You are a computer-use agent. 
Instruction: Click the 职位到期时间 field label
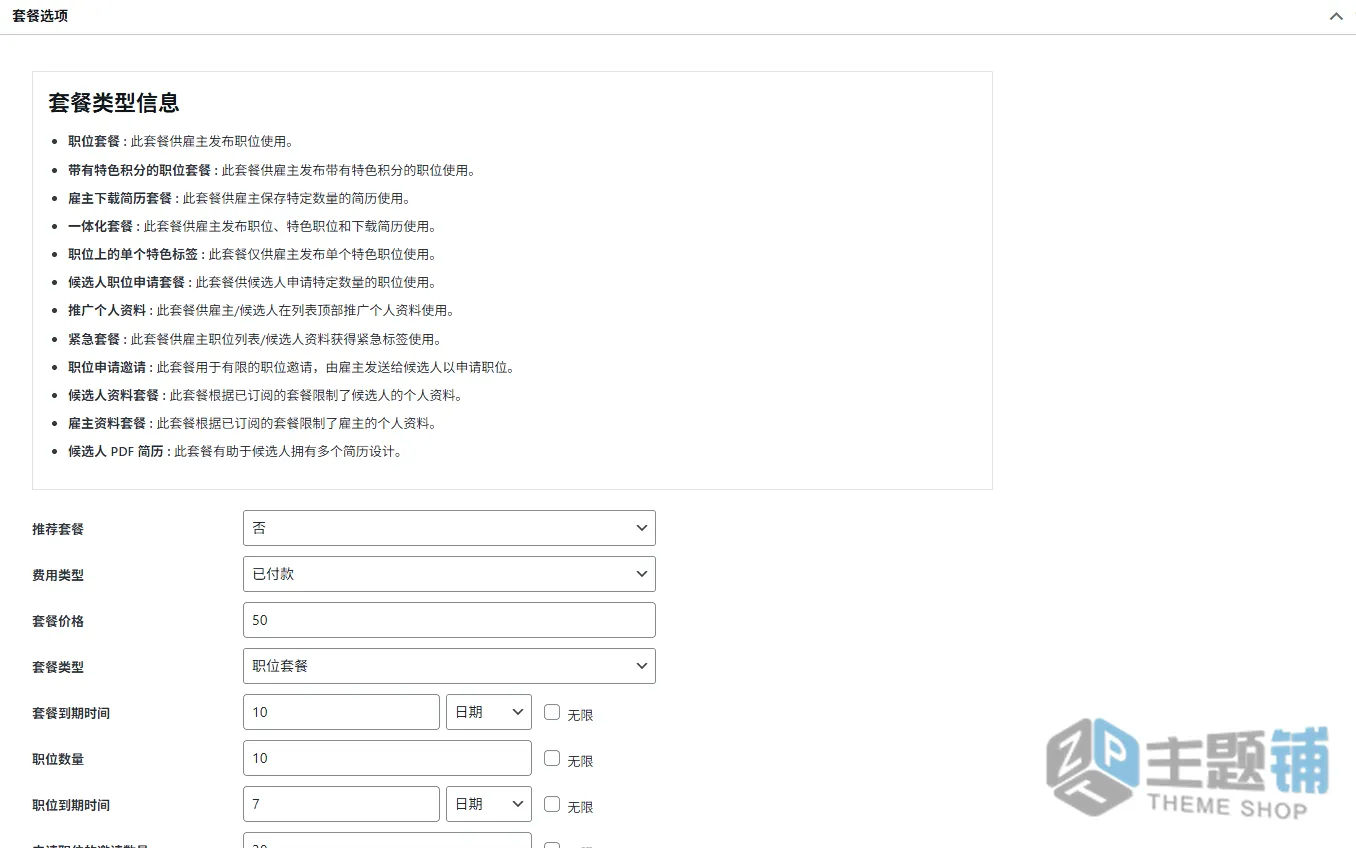point(71,805)
